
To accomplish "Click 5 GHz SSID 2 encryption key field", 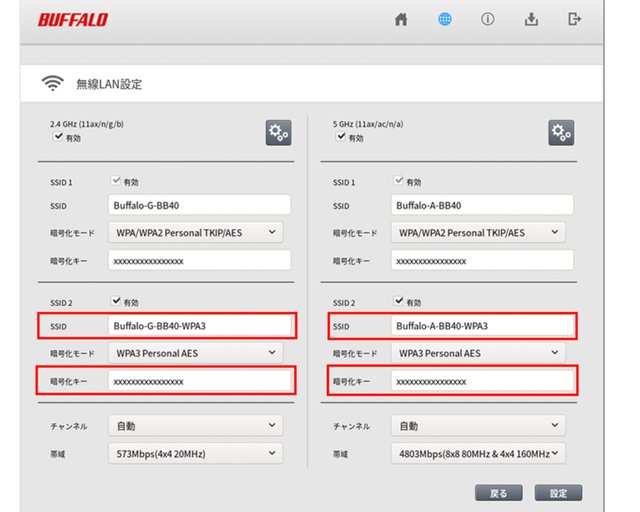I will [x=482, y=381].
